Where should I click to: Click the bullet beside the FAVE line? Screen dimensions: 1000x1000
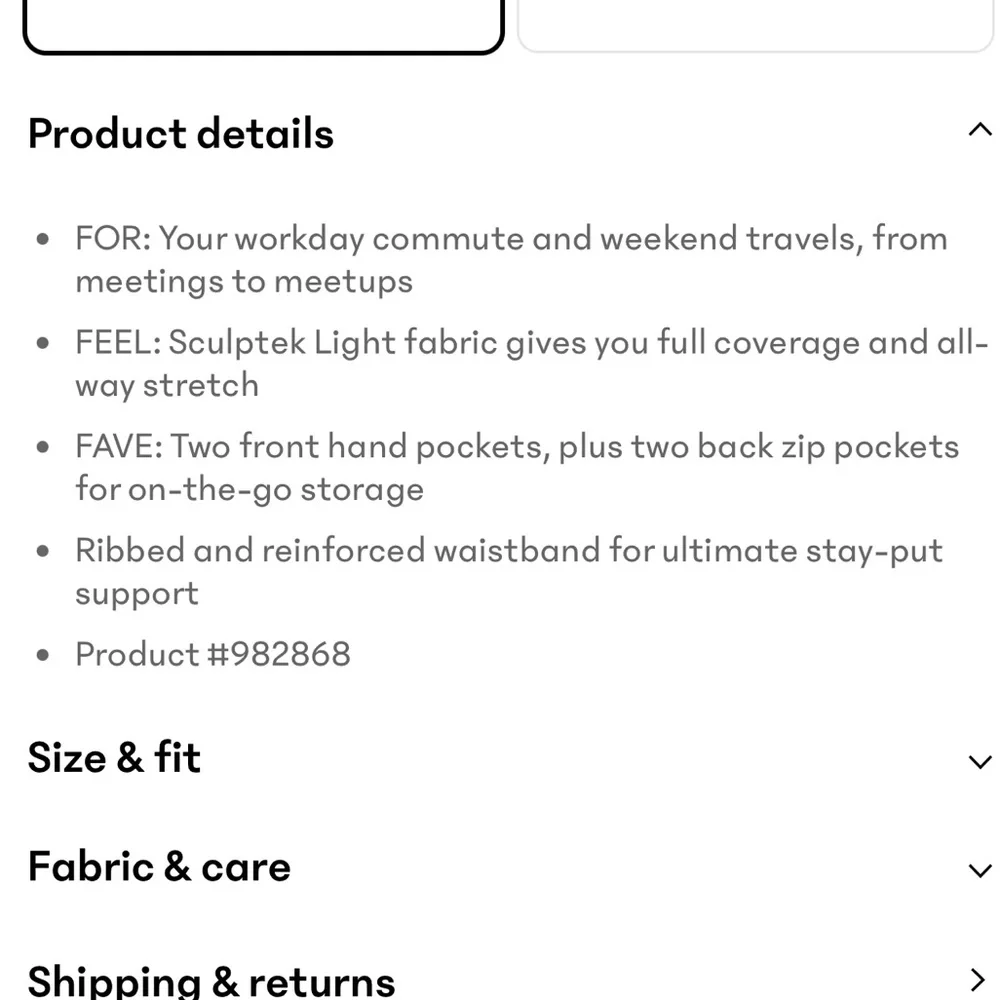(x=43, y=448)
